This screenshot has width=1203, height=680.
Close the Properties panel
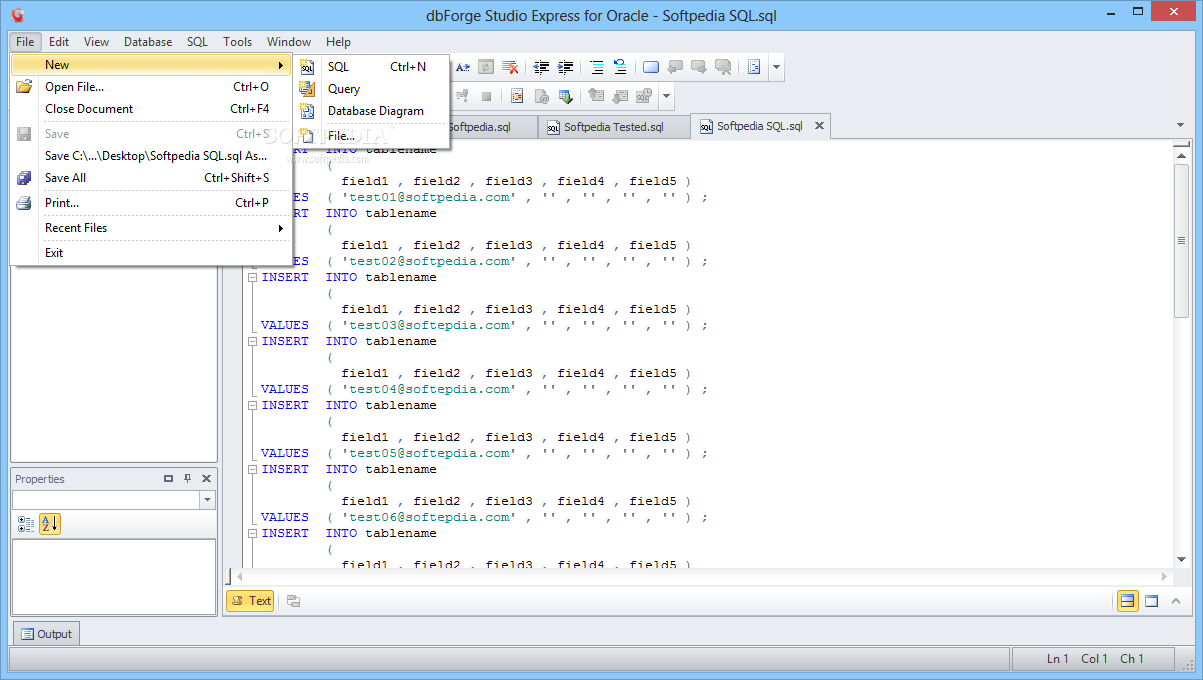[206, 479]
